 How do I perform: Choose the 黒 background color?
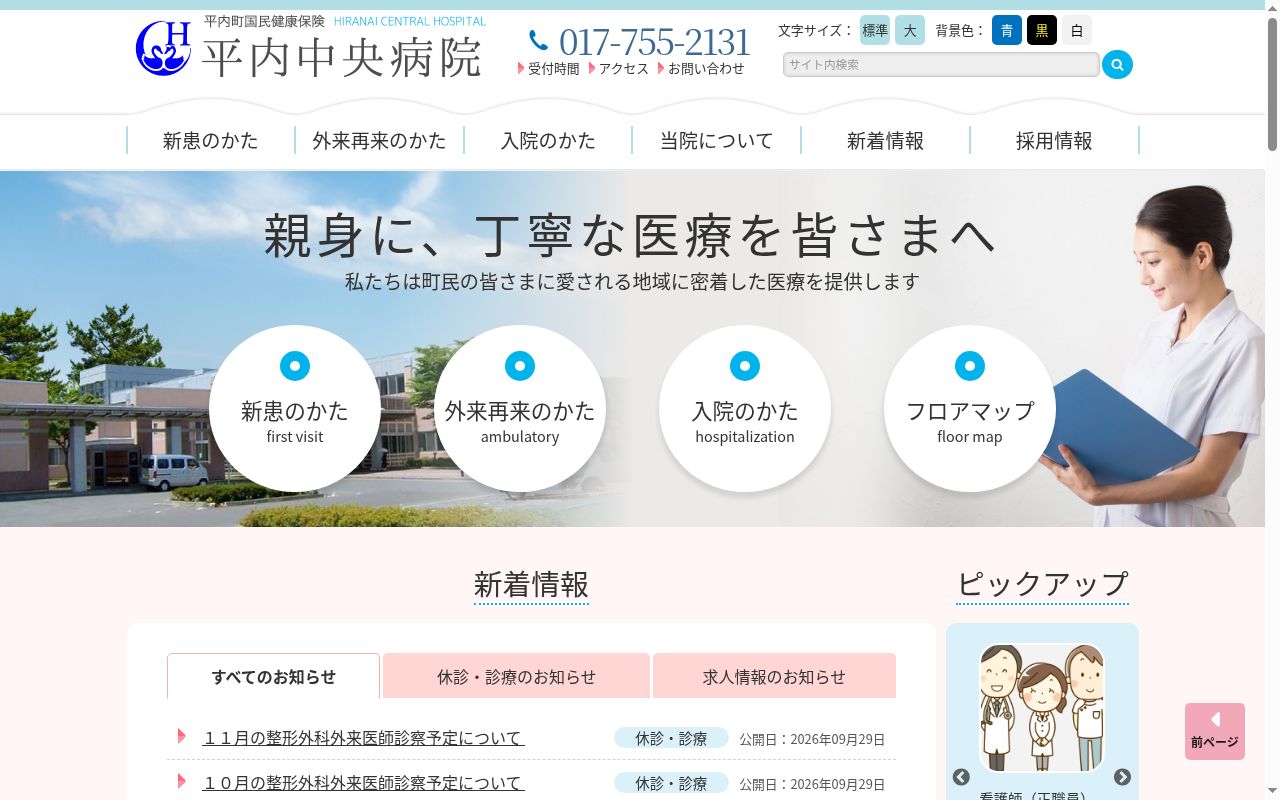(1042, 30)
